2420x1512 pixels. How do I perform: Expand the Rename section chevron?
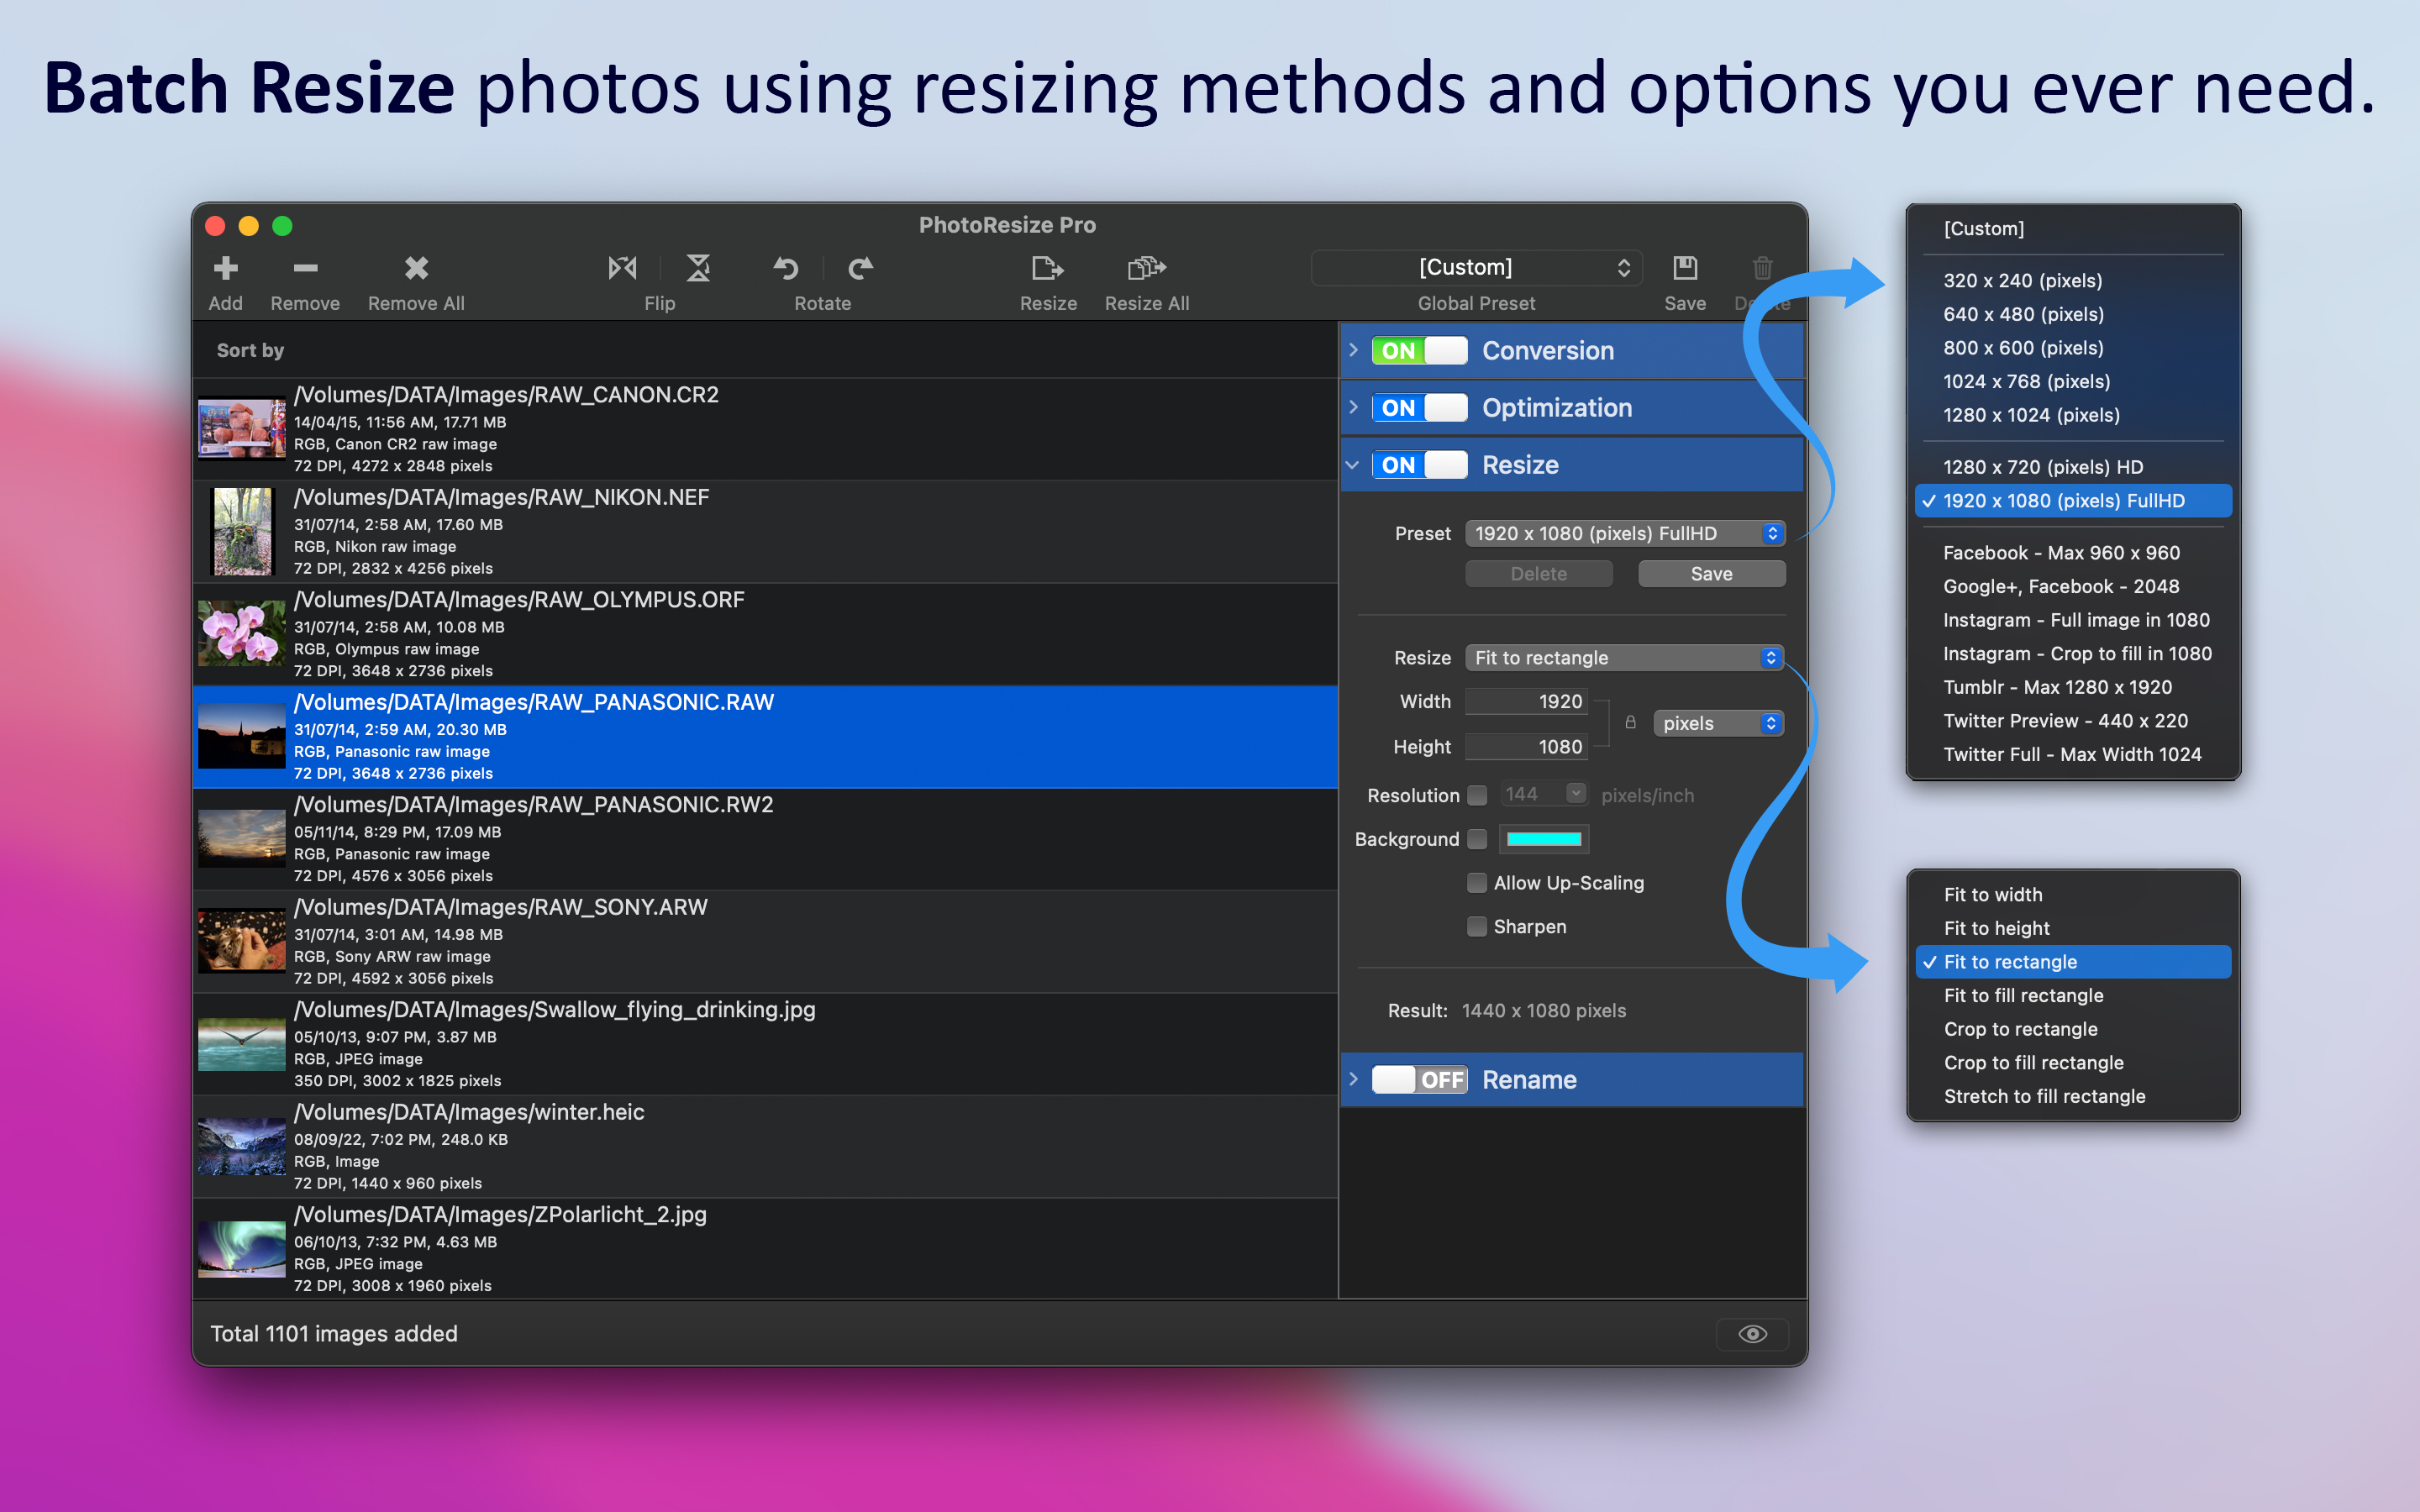[1353, 1079]
